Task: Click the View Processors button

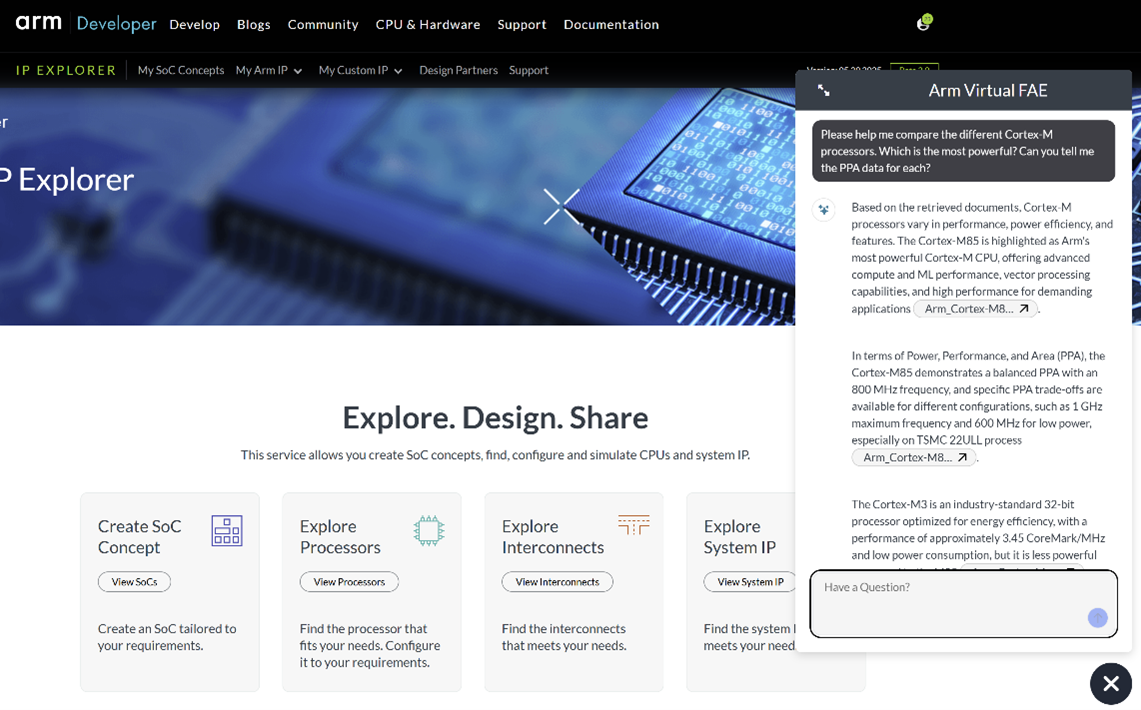Action: tap(349, 582)
